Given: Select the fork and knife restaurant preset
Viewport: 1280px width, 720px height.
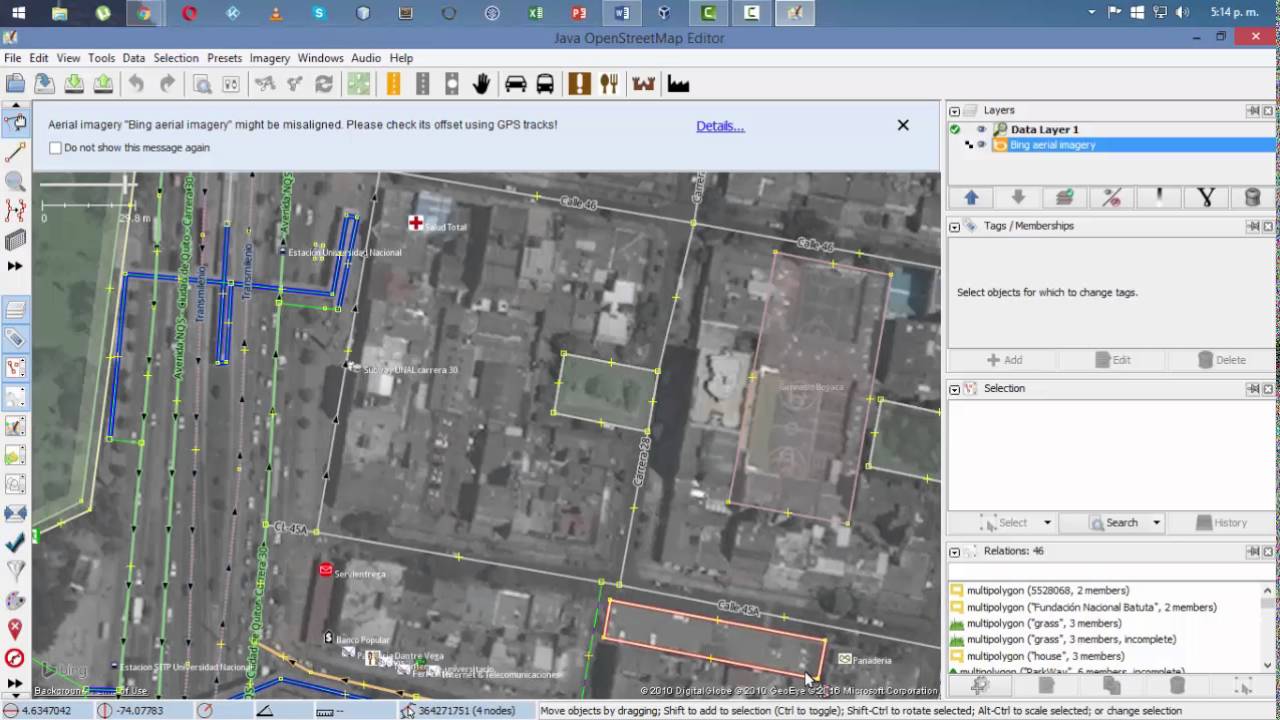Looking at the screenshot, I should click(x=608, y=84).
